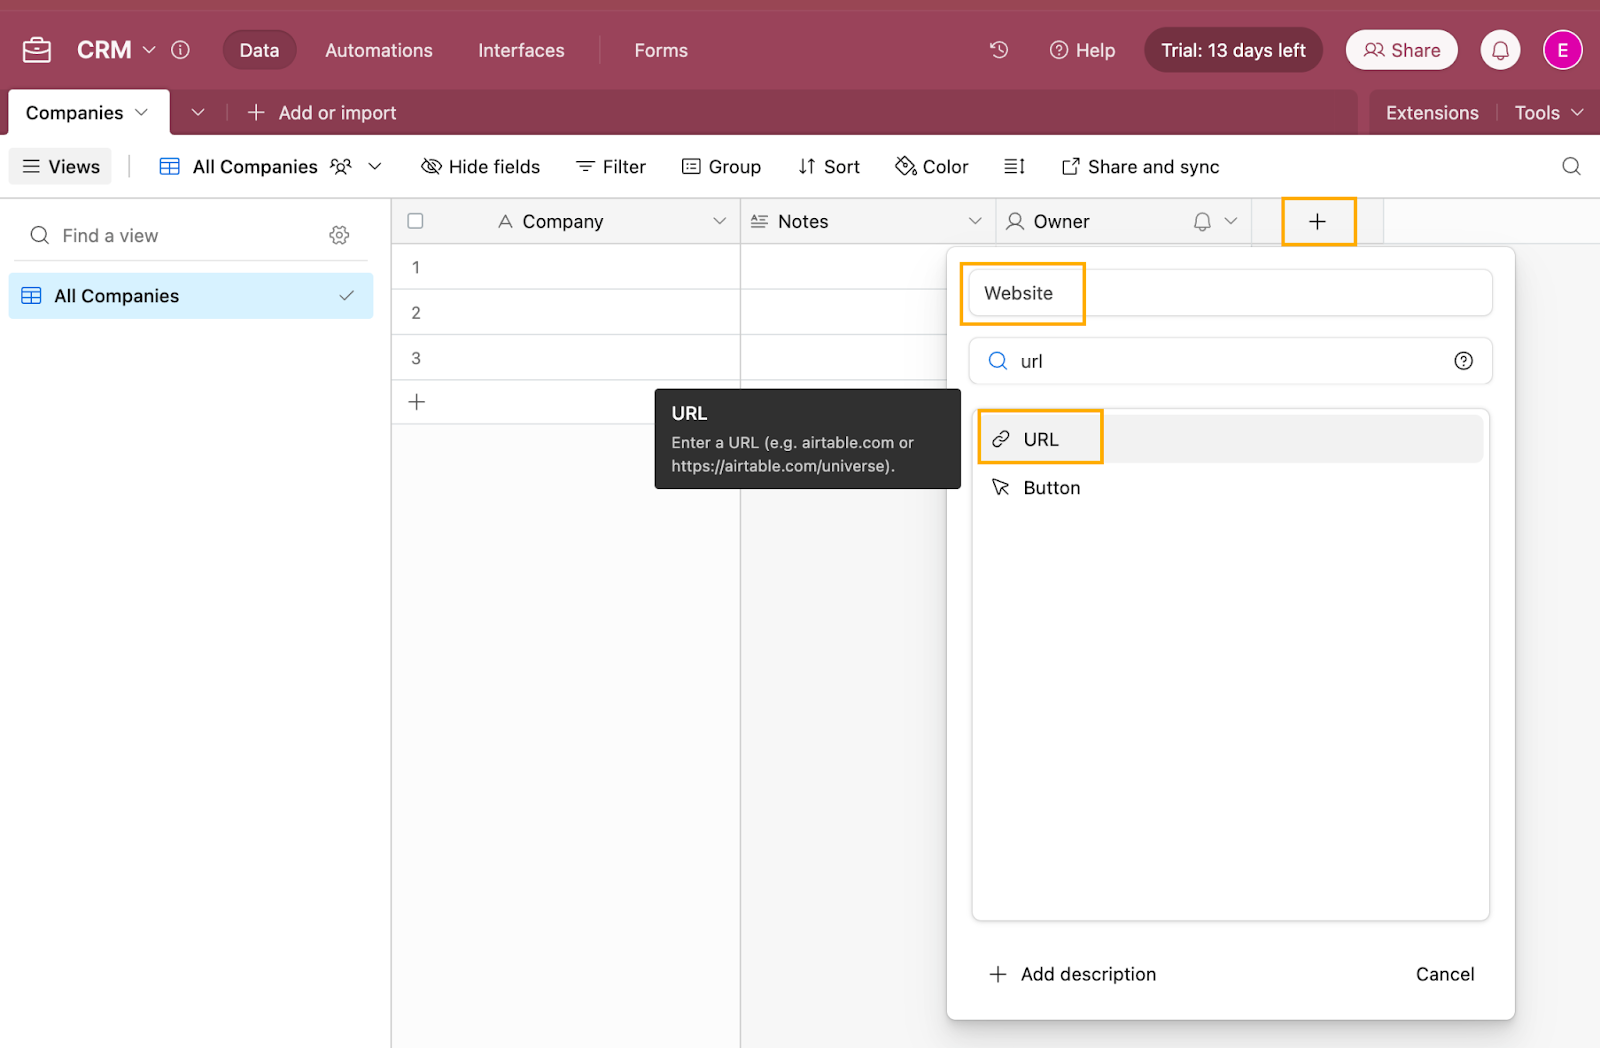Switch to the Automations tab
Viewport: 1600px width, 1048px height.
(379, 50)
